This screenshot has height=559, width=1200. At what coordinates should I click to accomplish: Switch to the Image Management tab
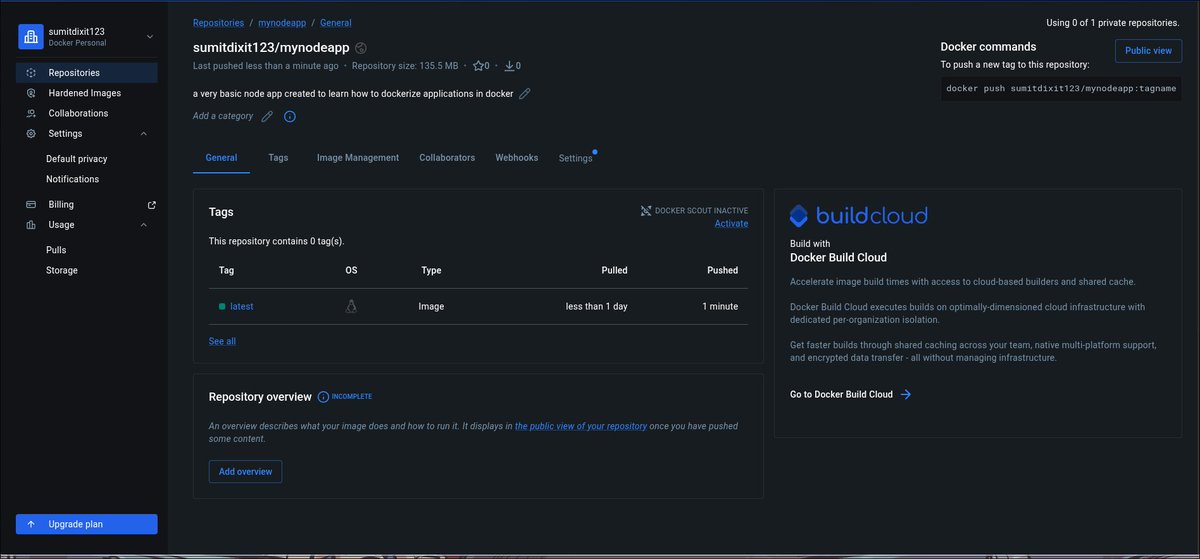pos(358,158)
